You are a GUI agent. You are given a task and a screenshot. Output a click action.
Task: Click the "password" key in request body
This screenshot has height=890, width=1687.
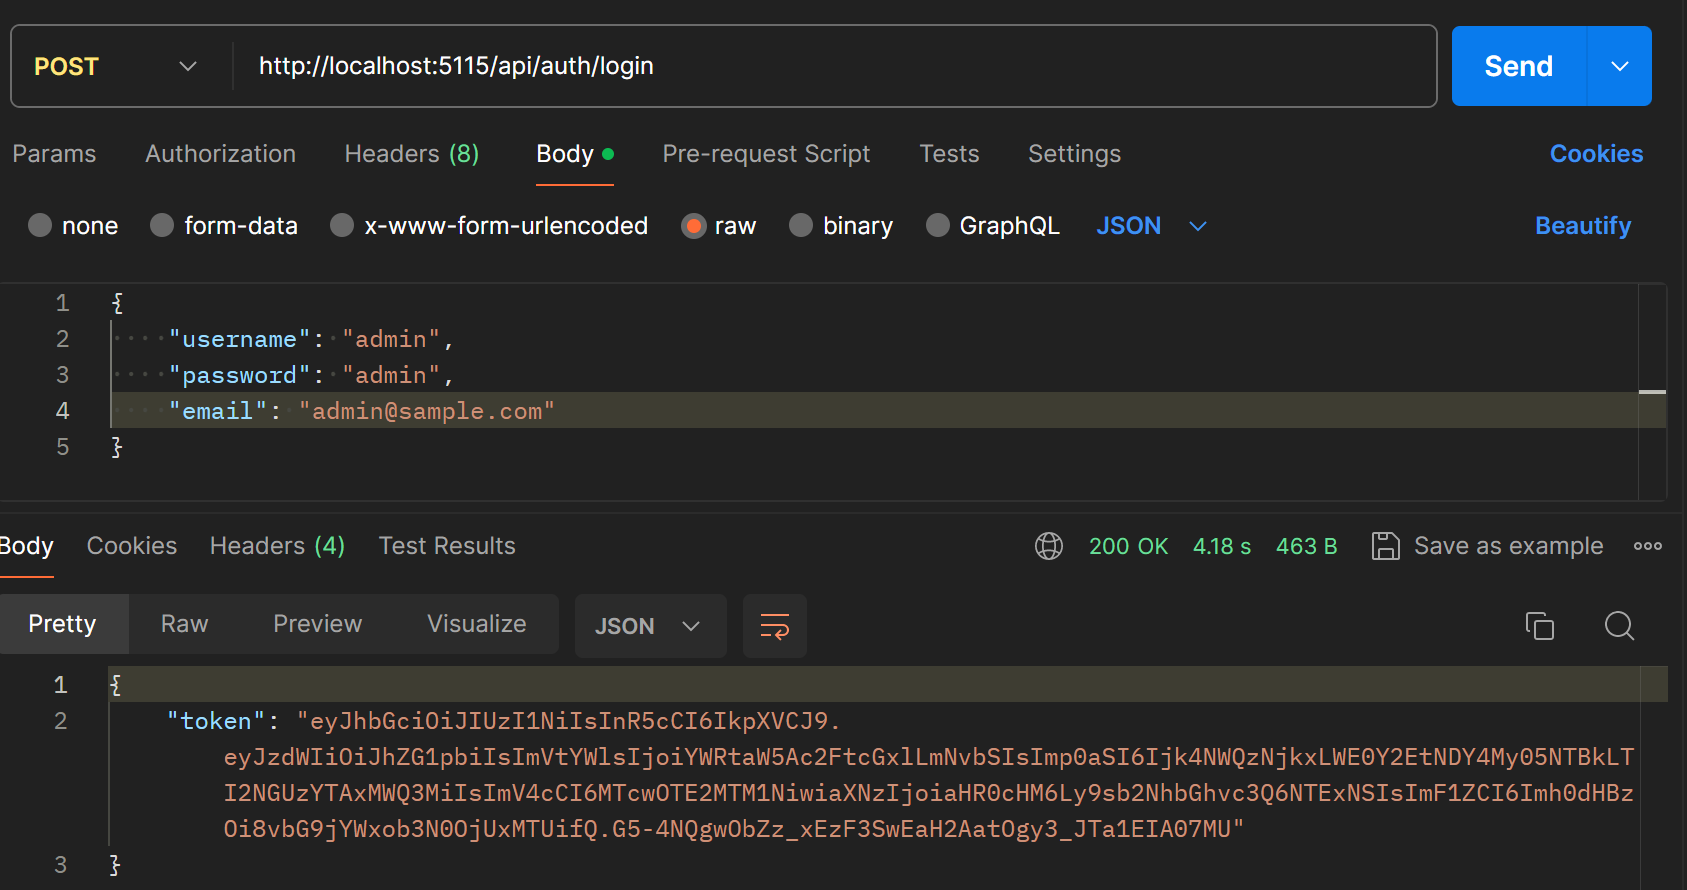[x=240, y=376]
